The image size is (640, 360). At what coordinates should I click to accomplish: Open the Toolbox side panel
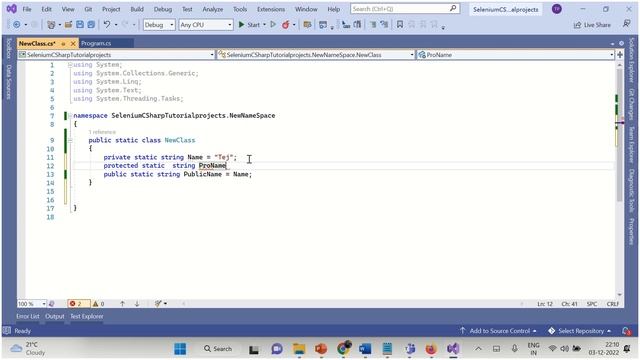9,48
